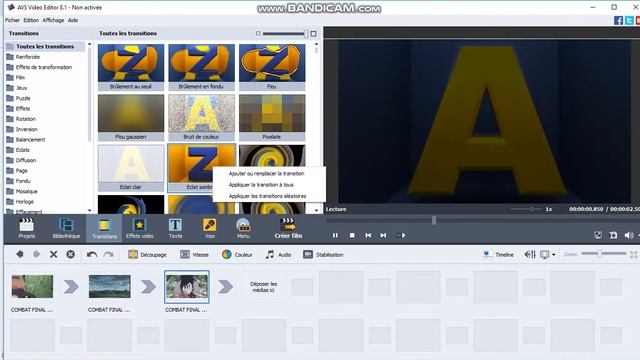Screen dimensions: 640x360
Task: Open the Texte tool
Action: tap(175, 228)
